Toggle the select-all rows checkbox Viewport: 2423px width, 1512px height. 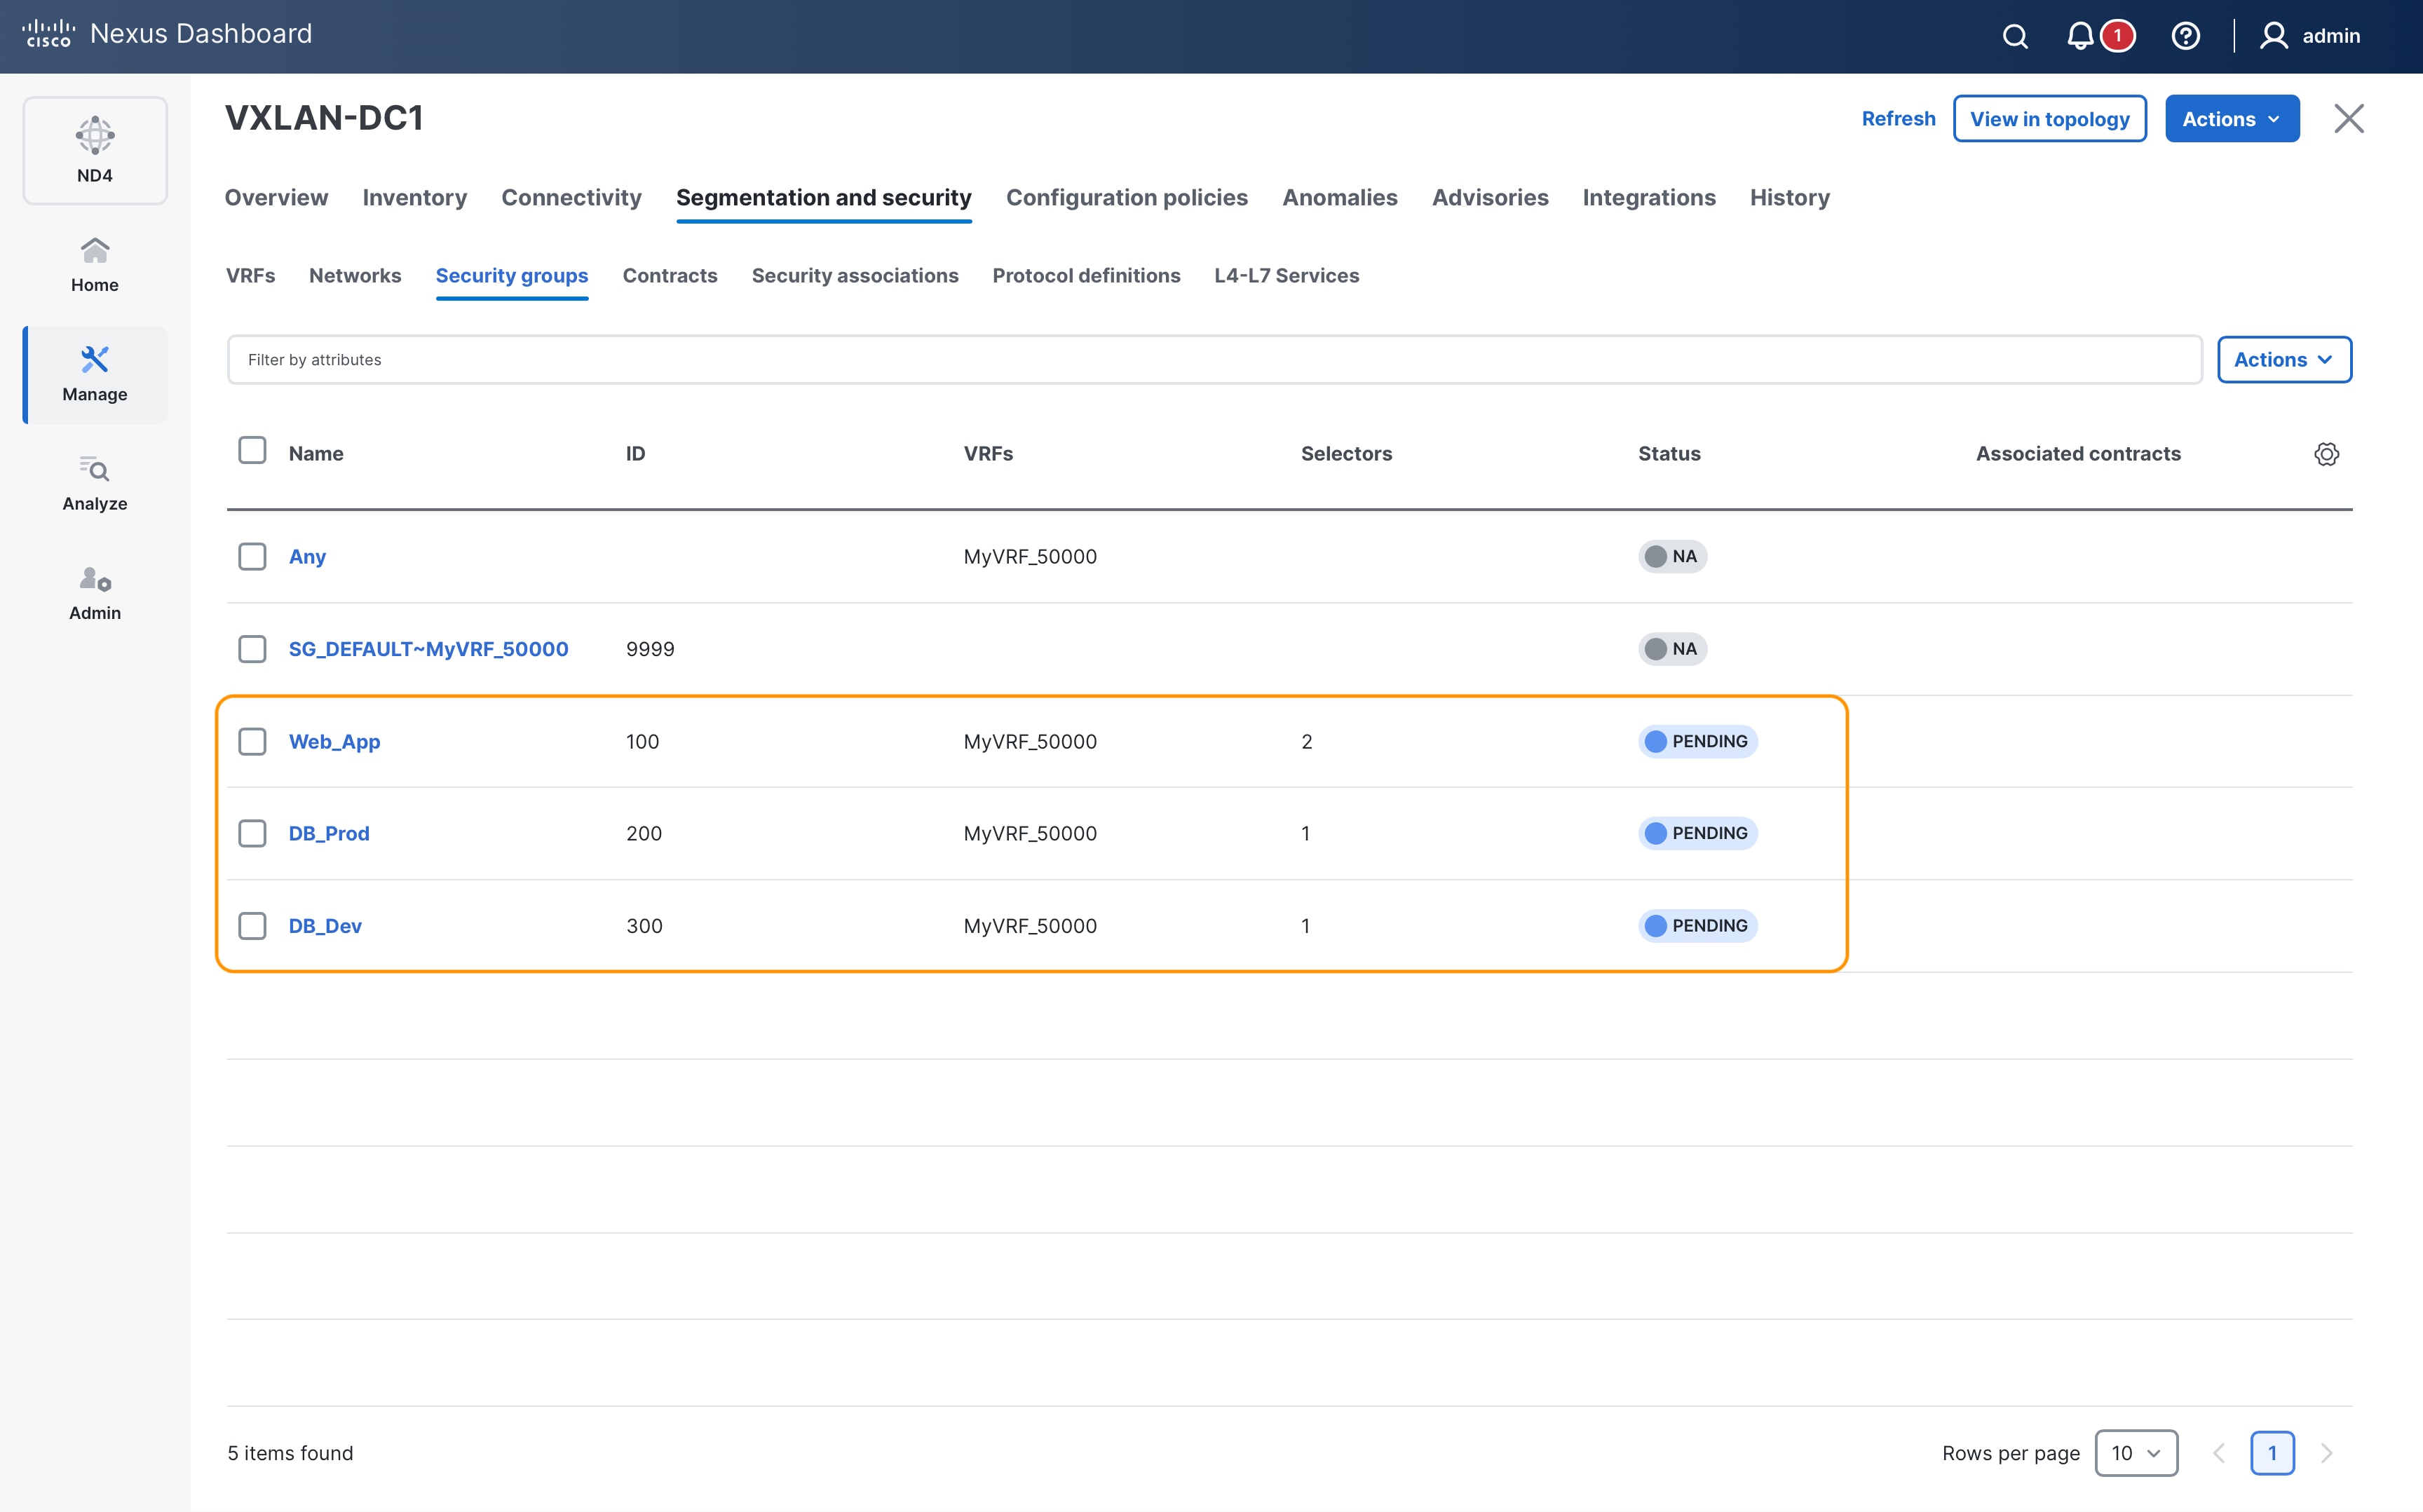click(x=252, y=450)
